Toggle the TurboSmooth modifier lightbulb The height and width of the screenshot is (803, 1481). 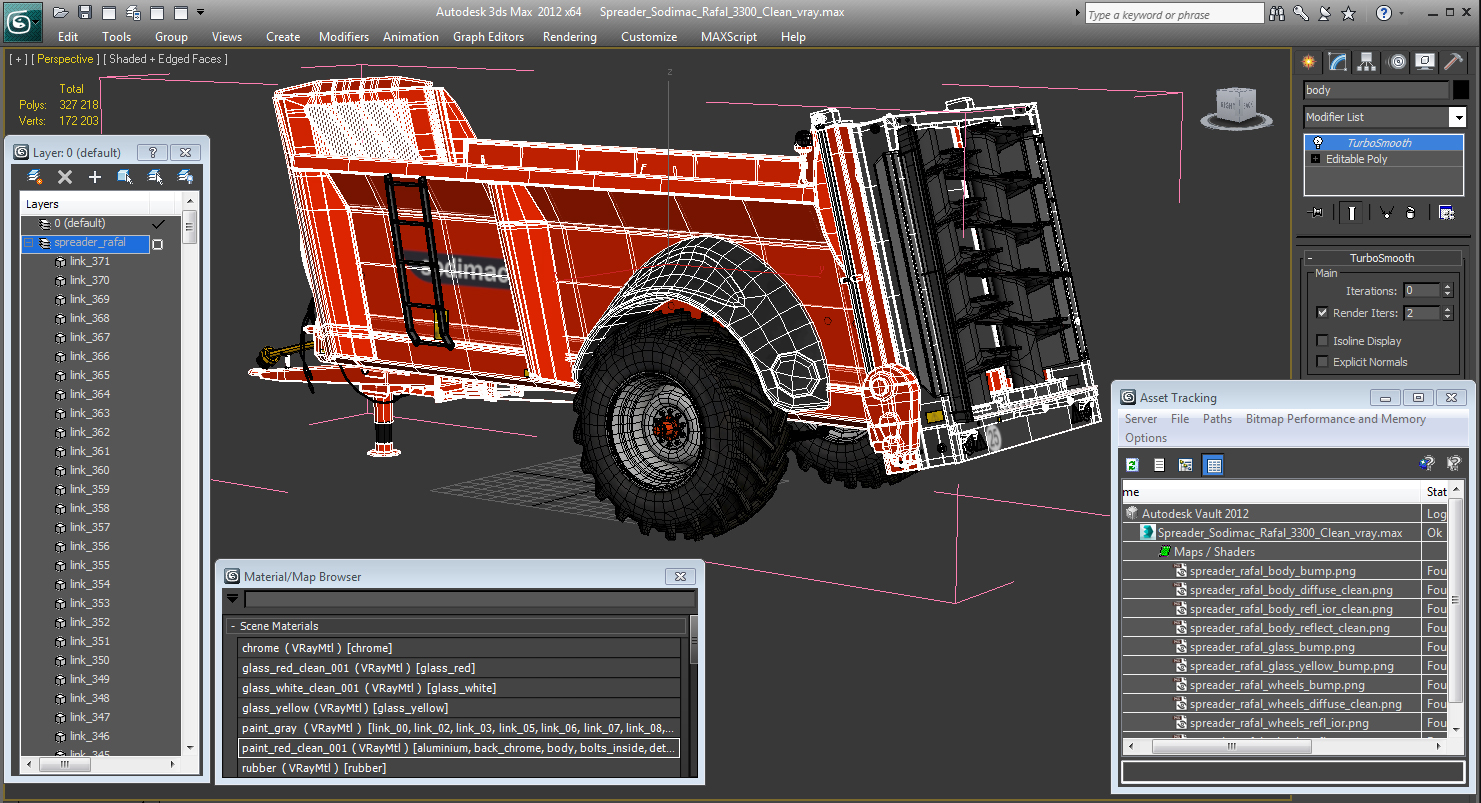point(1318,143)
